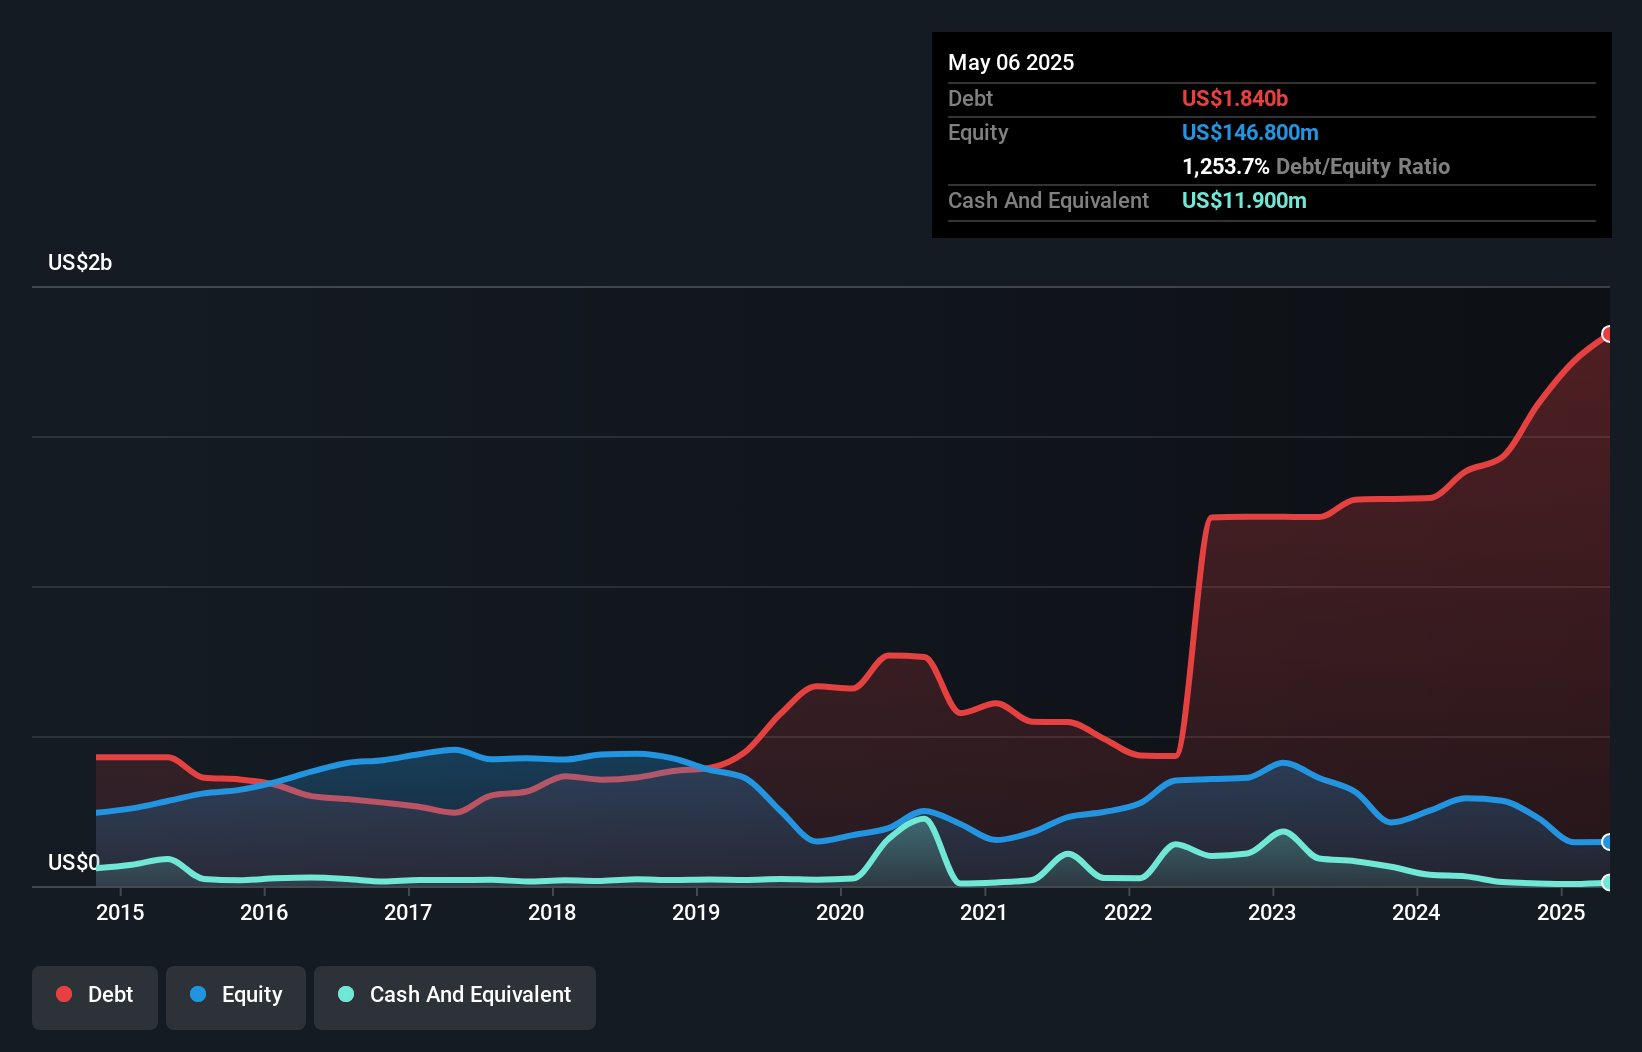Screen dimensions: 1642x1052
Task: Click the red Debt legend dot
Action: click(64, 994)
